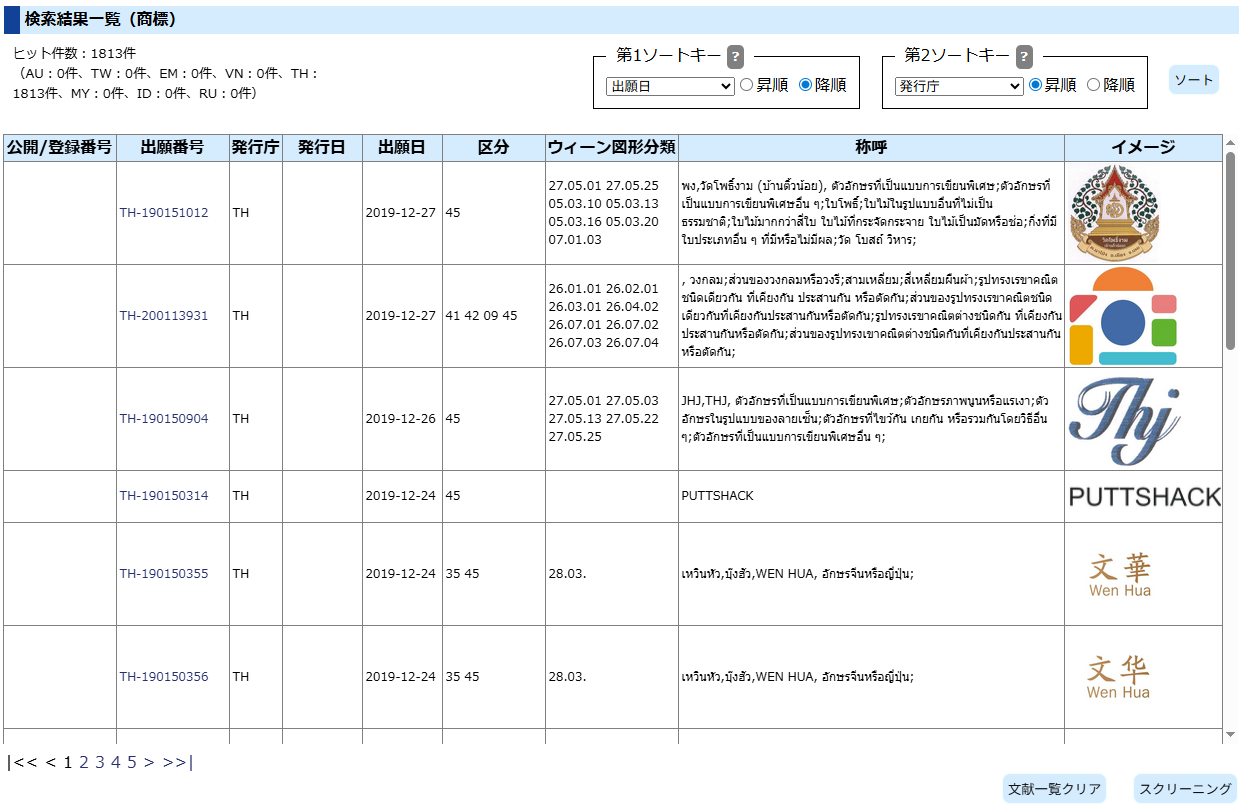The width and height of the screenshot is (1241, 809).
Task: Click the スクリーニング button
Action: pos(1185,789)
